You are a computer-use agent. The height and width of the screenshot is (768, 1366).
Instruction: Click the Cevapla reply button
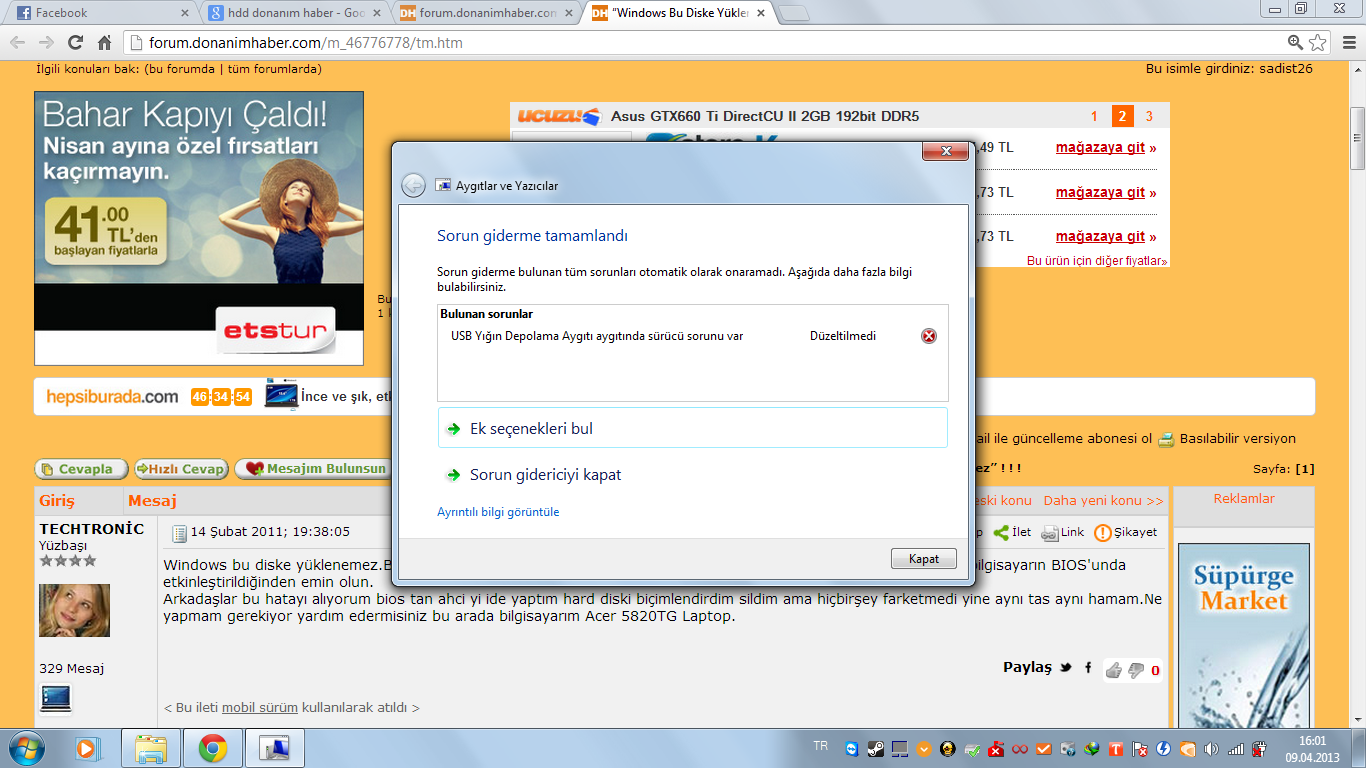(x=81, y=469)
